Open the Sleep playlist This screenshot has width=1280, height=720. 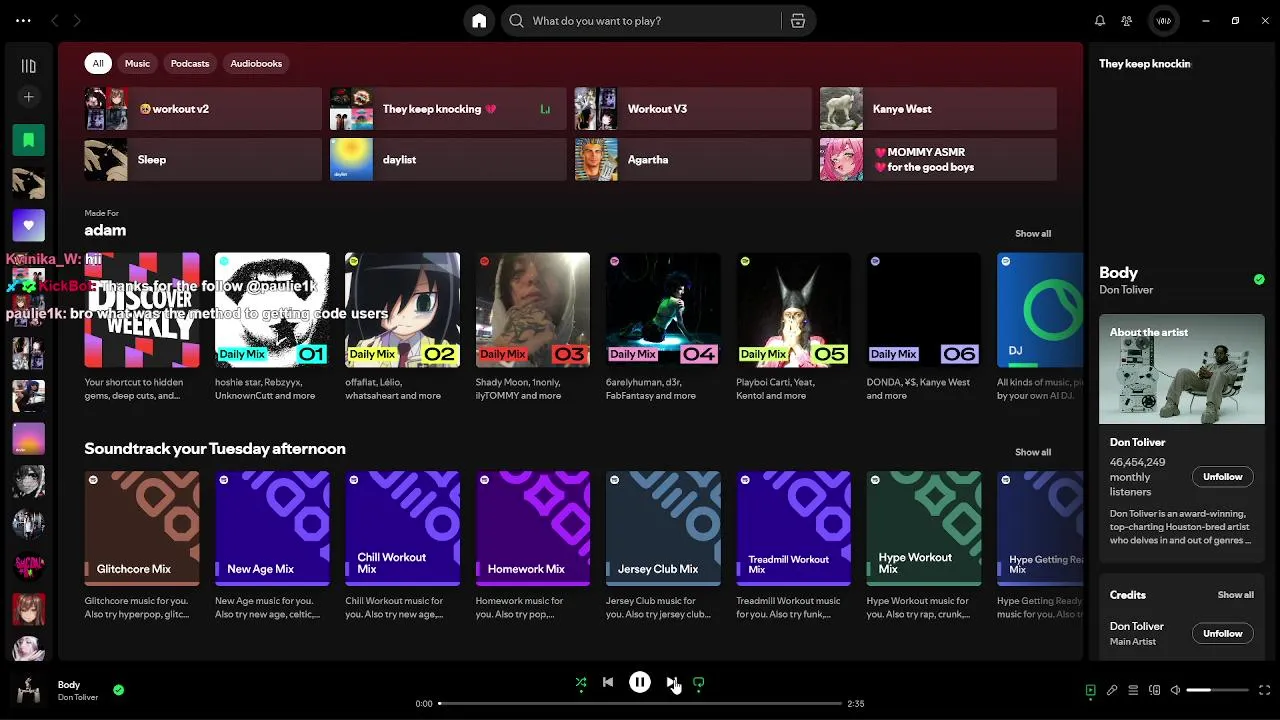(203, 160)
